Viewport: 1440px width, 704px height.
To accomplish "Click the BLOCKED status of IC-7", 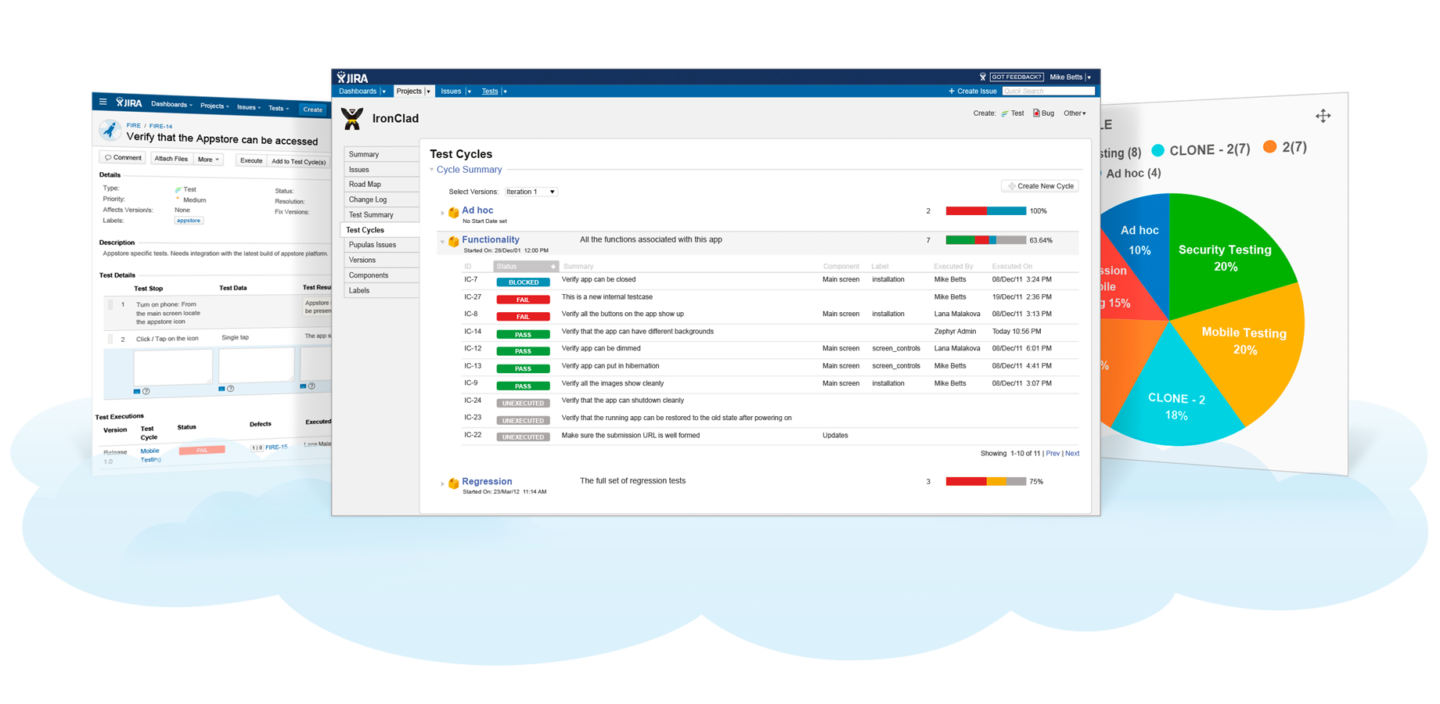I will point(523,283).
